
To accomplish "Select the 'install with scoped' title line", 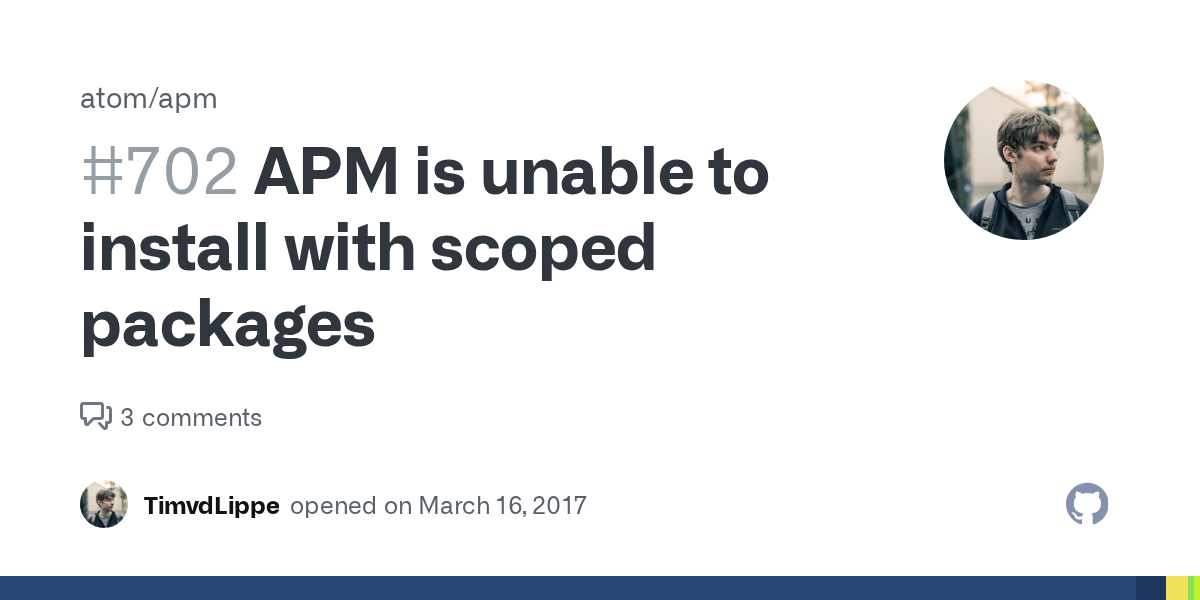I will tap(368, 248).
